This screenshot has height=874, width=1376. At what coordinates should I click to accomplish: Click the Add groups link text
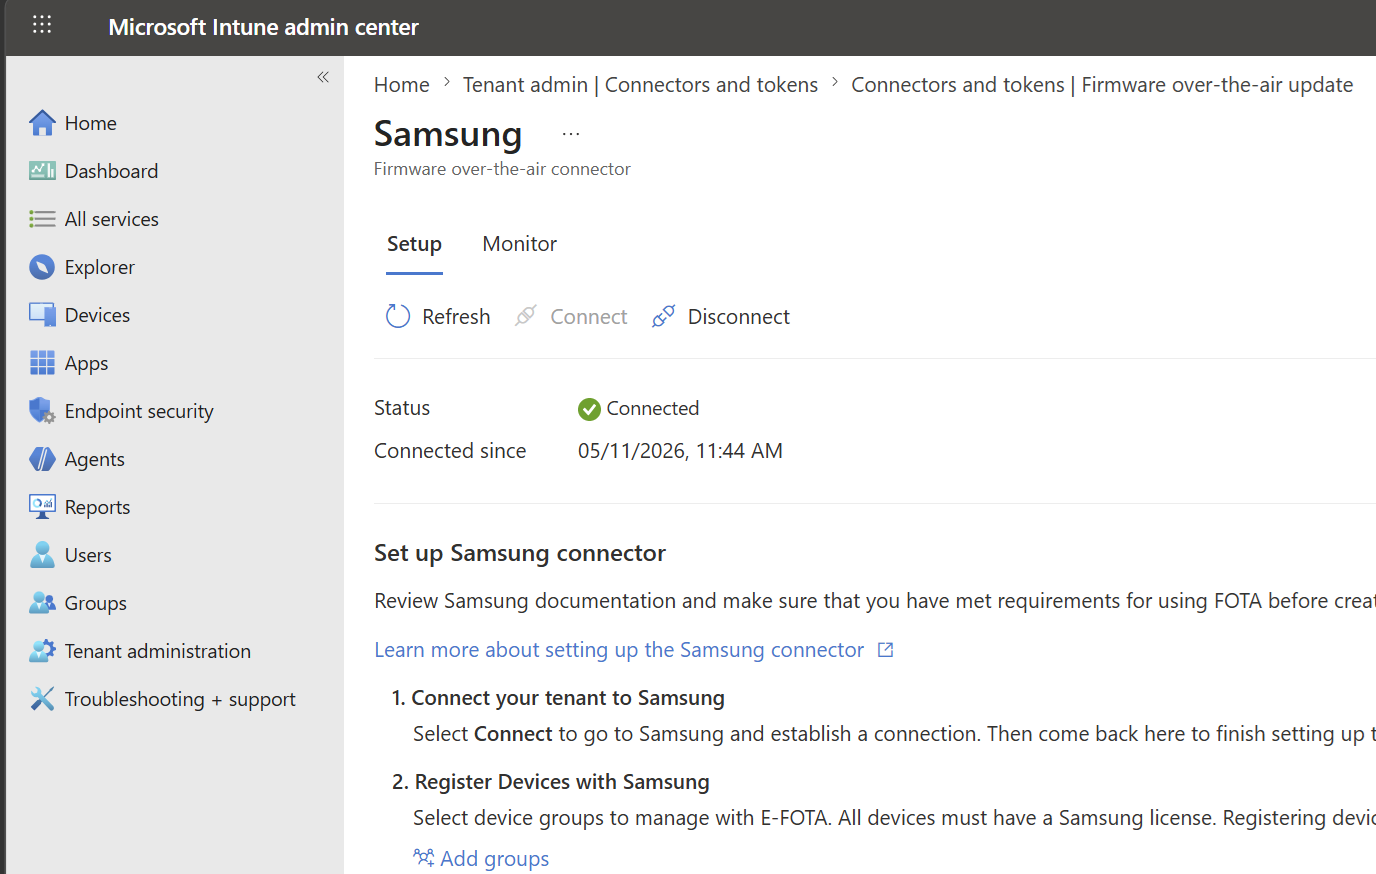click(x=495, y=858)
